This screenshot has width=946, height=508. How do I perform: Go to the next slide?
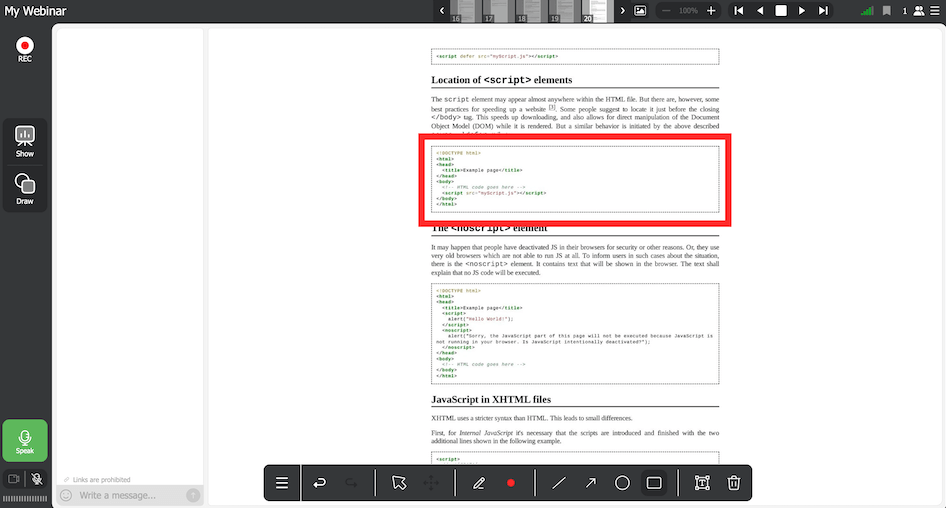coord(802,11)
